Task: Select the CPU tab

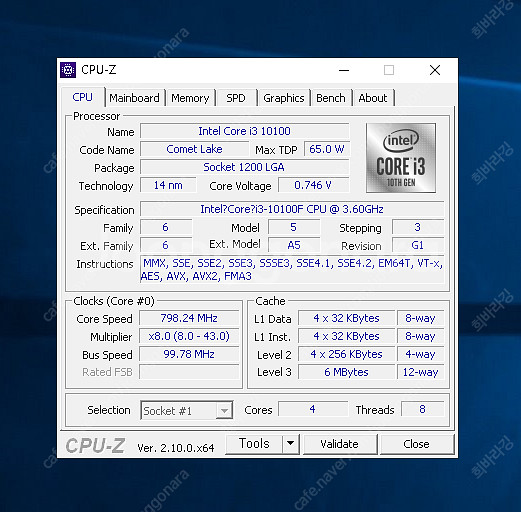Action: coord(83,97)
